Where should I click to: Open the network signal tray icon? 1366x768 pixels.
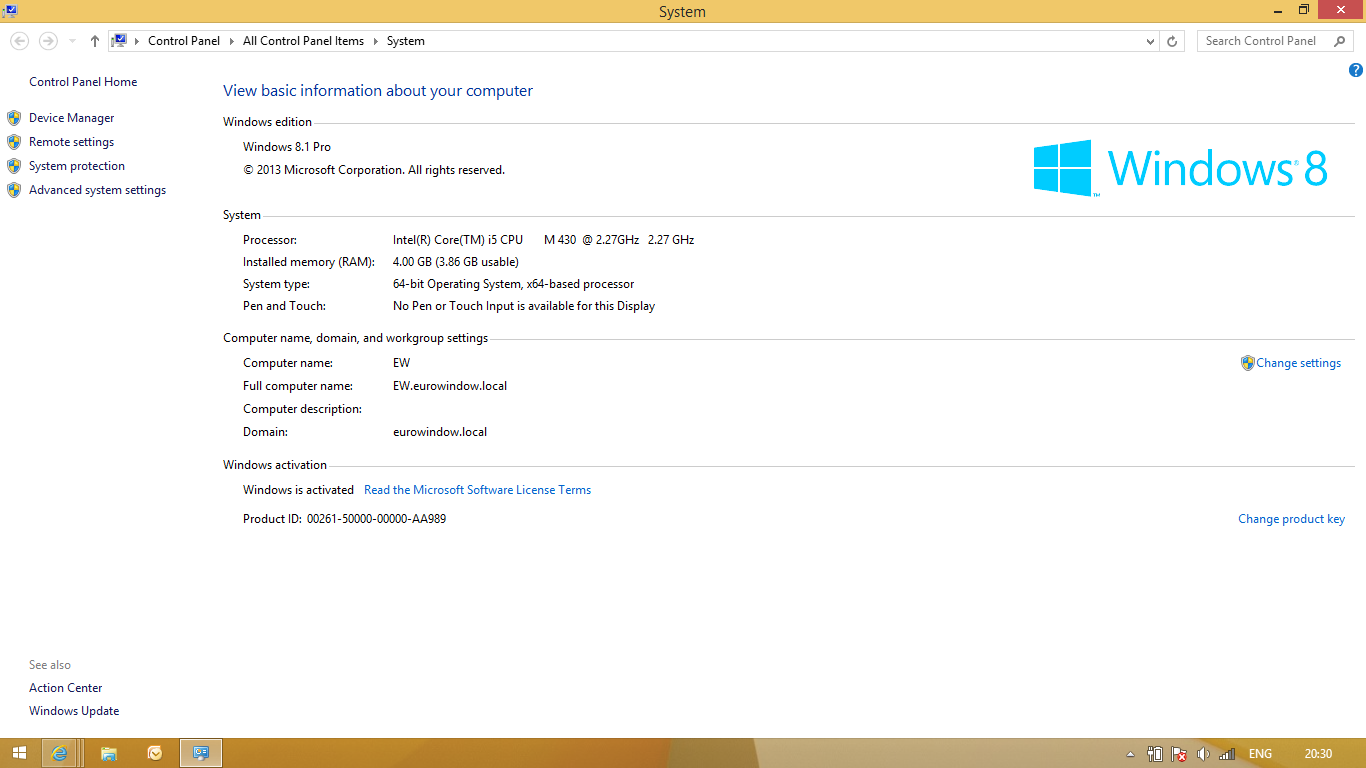click(x=1227, y=754)
